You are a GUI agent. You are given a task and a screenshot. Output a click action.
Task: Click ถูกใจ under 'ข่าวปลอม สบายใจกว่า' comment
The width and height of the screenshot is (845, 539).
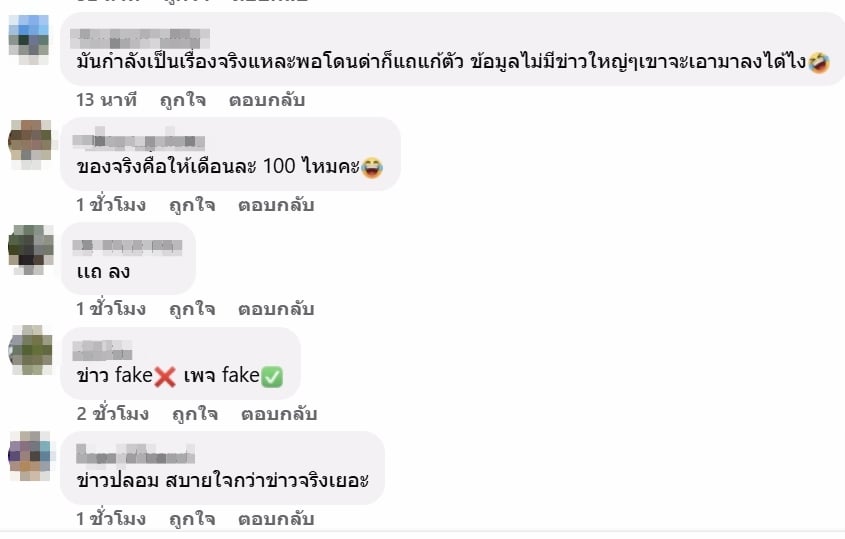pyautogui.click(x=192, y=519)
